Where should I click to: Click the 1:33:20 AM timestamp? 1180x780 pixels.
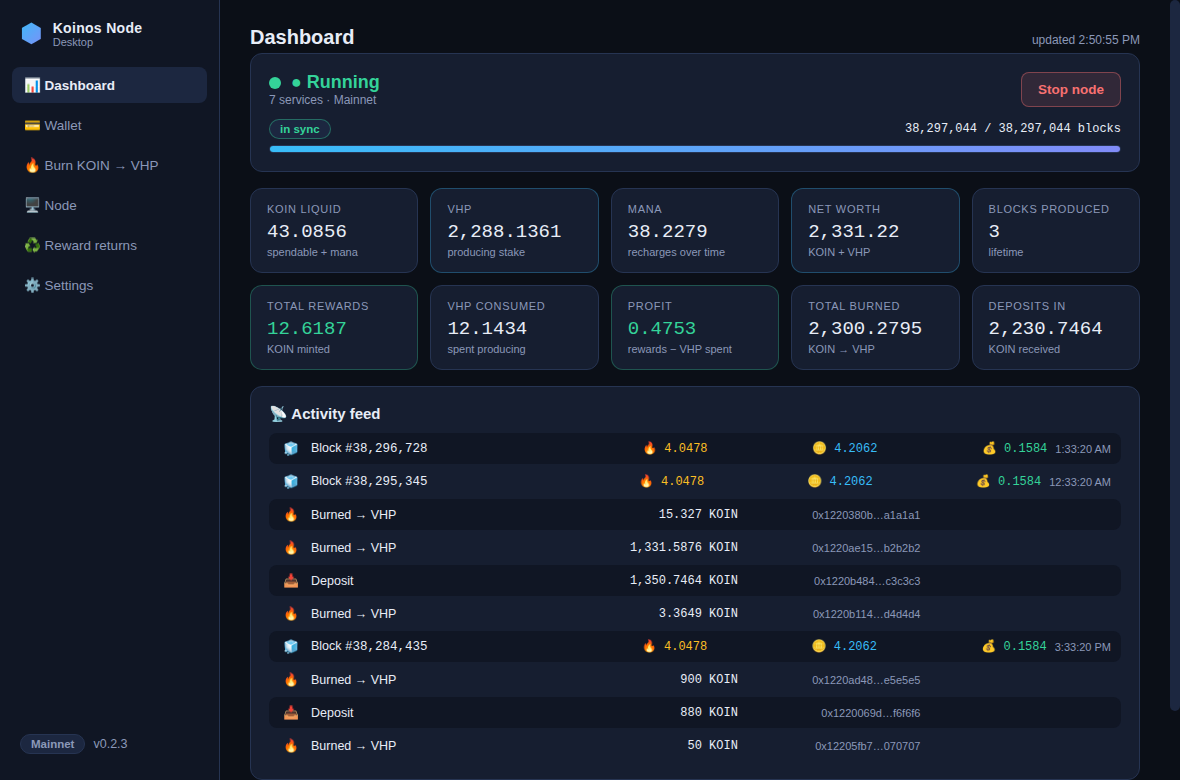pos(1082,449)
